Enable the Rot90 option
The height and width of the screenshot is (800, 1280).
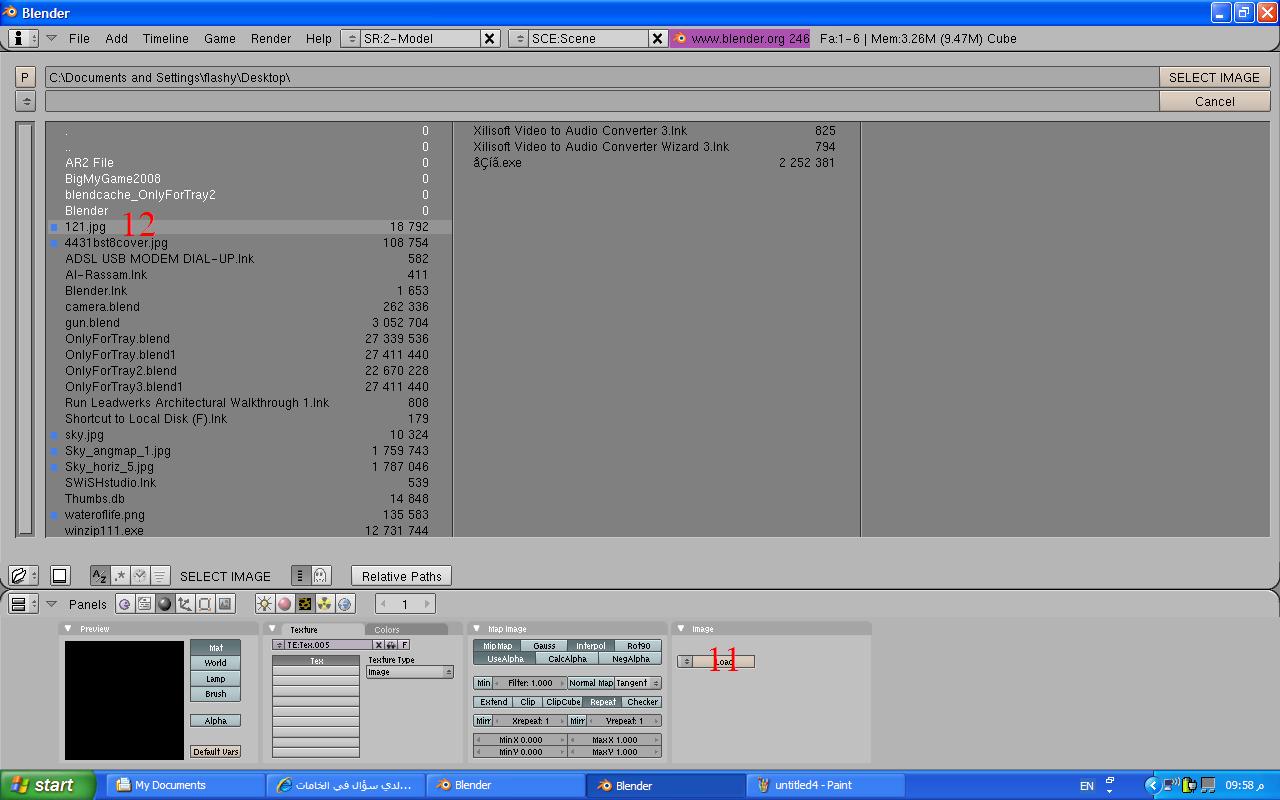(x=638, y=646)
